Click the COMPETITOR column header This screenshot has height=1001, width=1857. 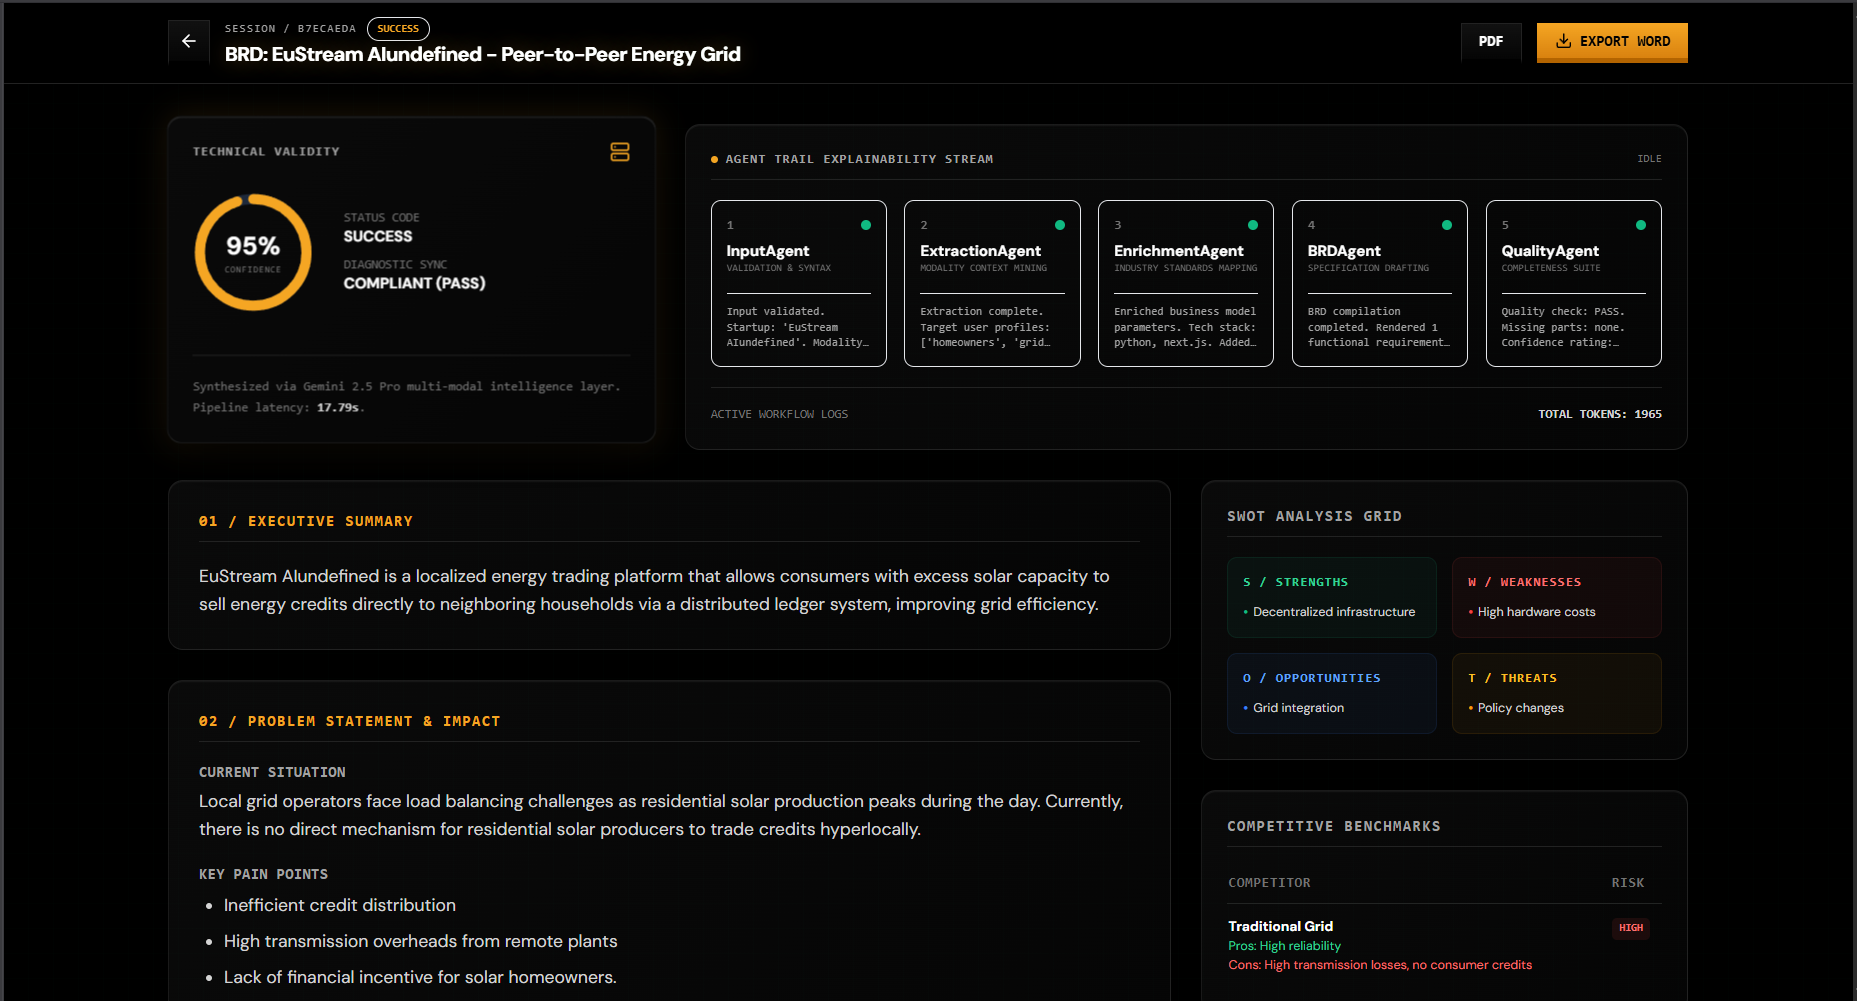point(1269,883)
